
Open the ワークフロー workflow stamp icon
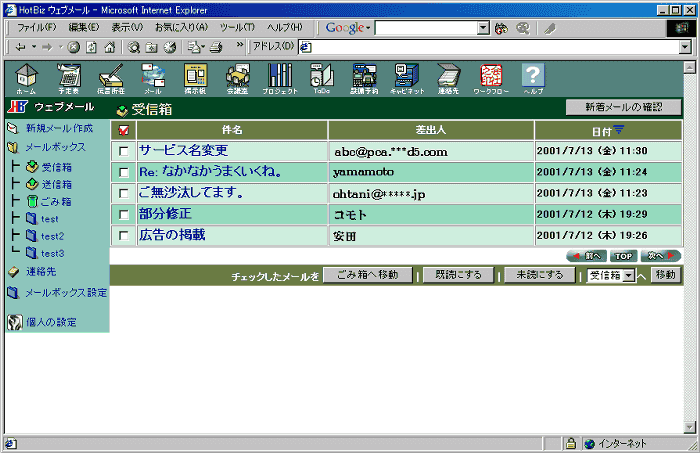491,78
